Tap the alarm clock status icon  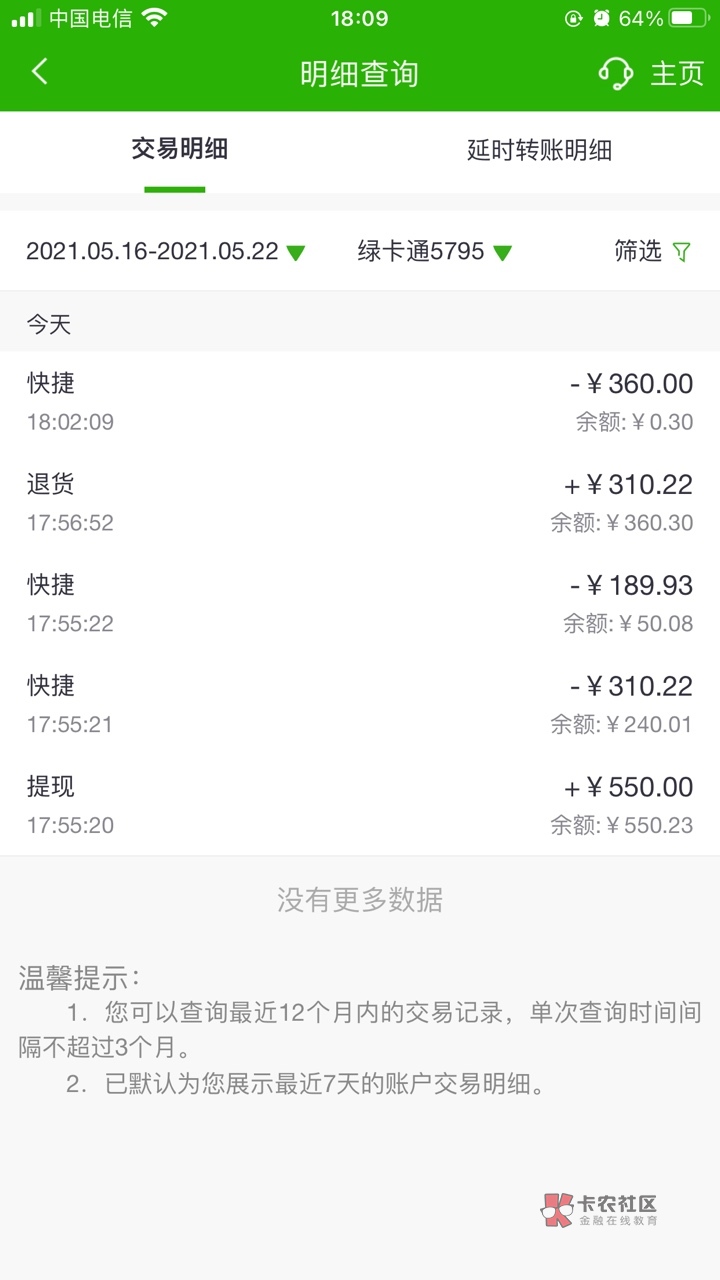click(x=601, y=18)
